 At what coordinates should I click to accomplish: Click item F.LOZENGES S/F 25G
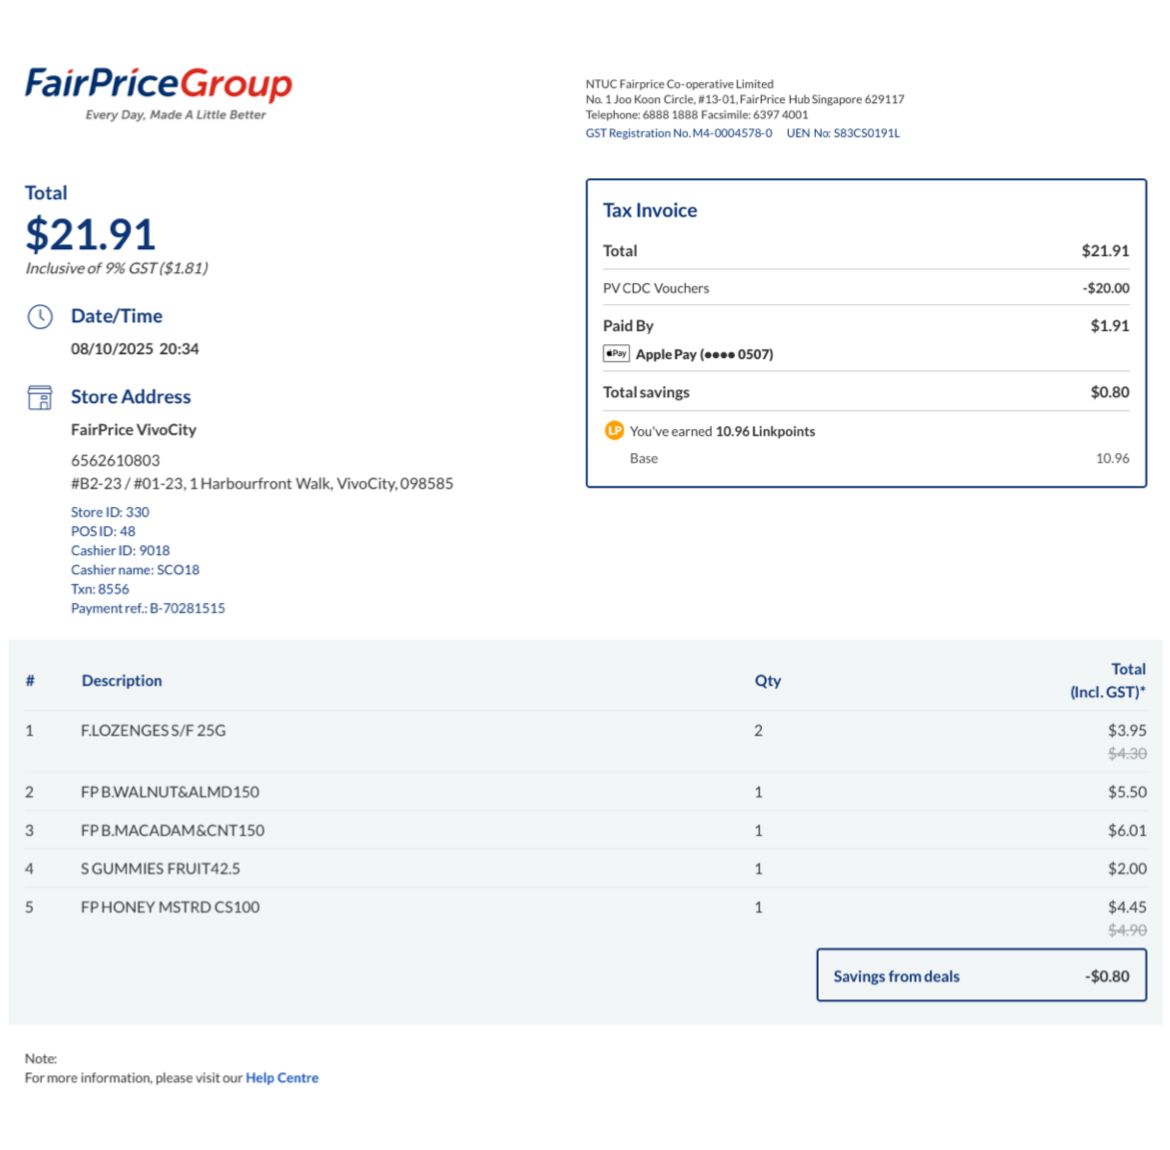tap(153, 731)
